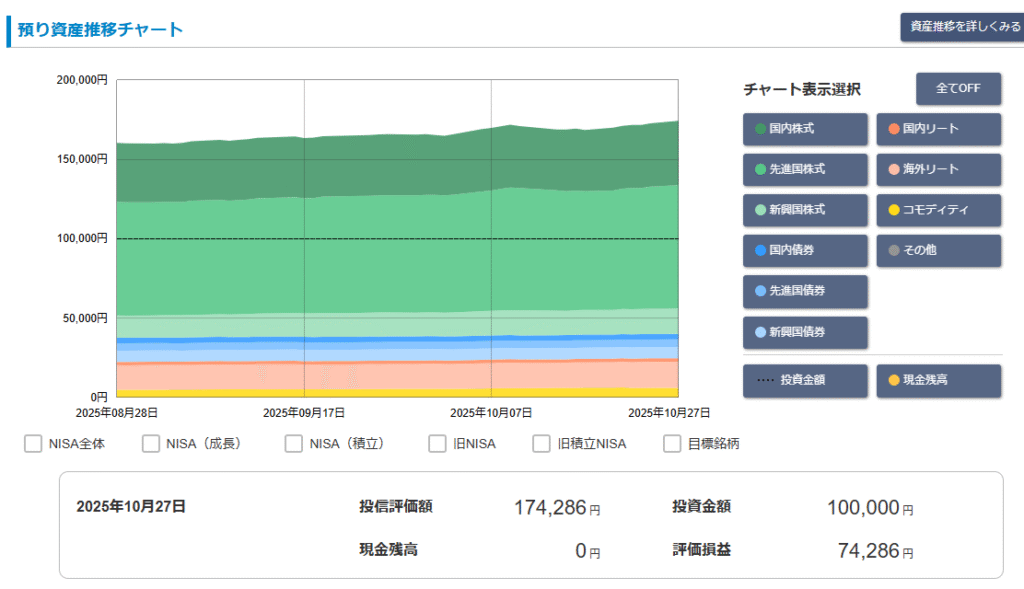Check the 旧NISA checkbox
Screen dimensions: 1024x589
[437, 443]
